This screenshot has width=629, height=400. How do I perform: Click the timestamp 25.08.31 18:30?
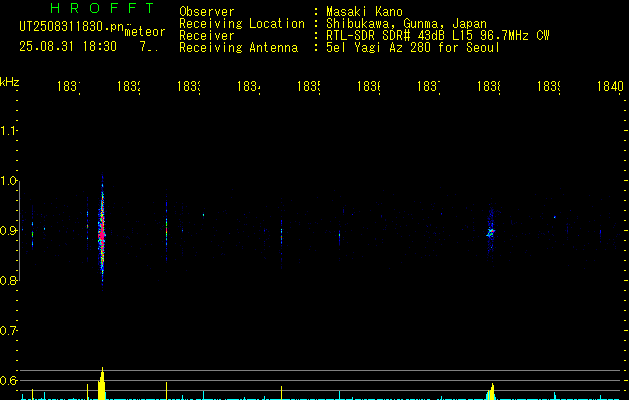68,46
